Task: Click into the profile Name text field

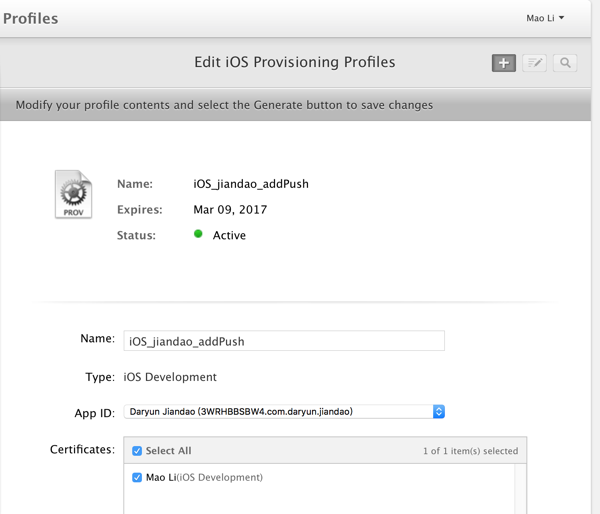Action: (x=284, y=341)
